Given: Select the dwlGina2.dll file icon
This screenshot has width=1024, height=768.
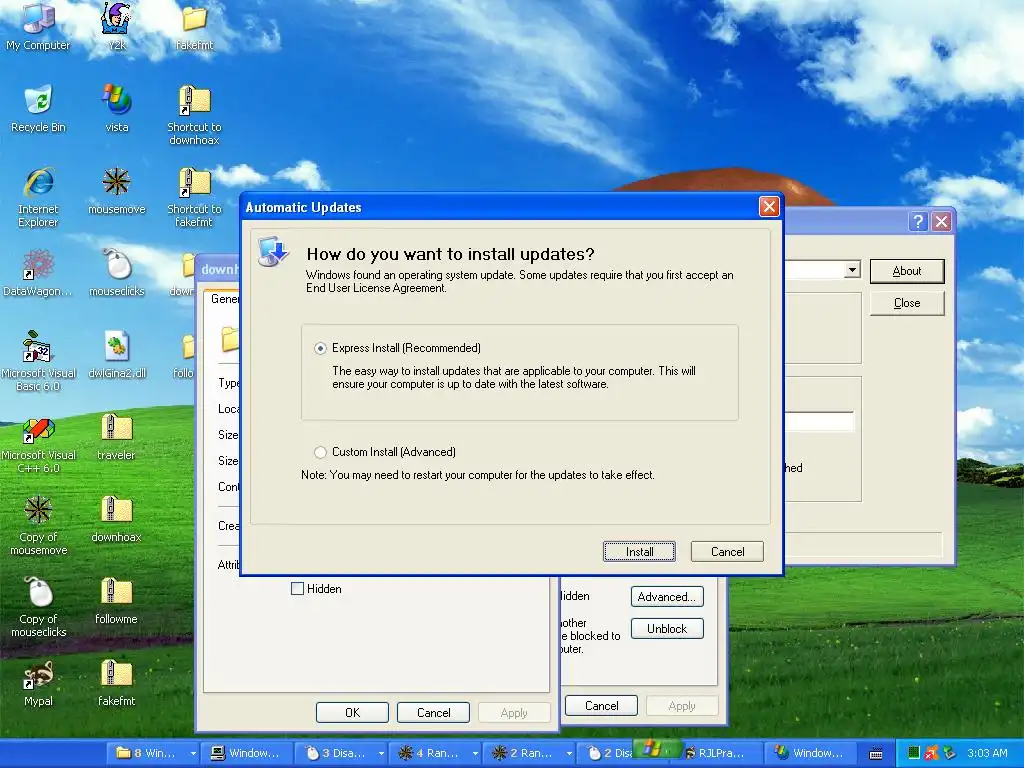Looking at the screenshot, I should click(x=116, y=355).
